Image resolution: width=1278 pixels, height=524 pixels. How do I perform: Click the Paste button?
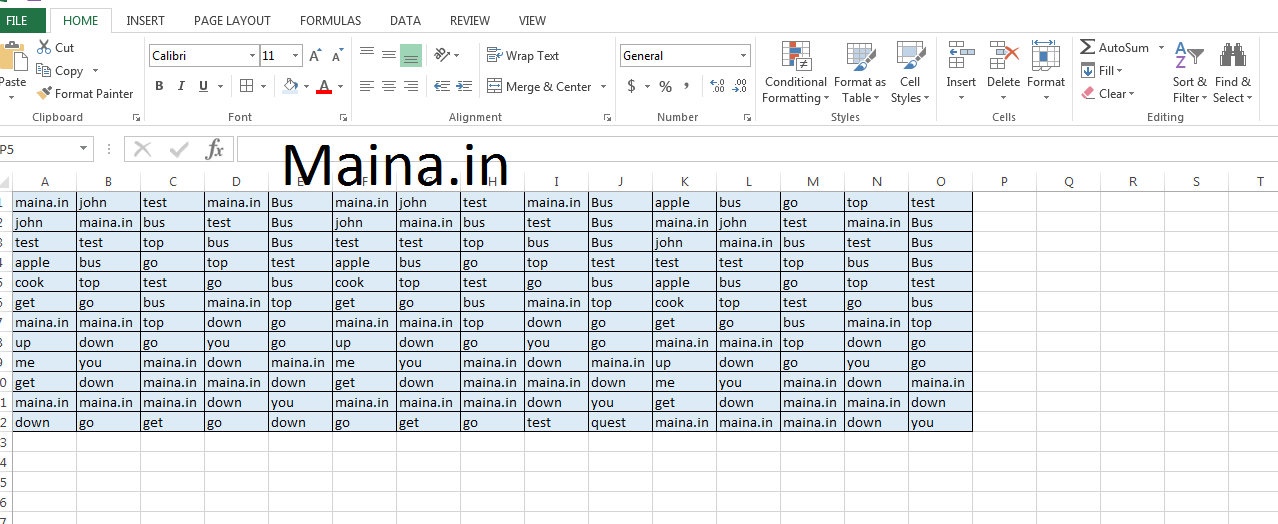pyautogui.click(x=12, y=70)
